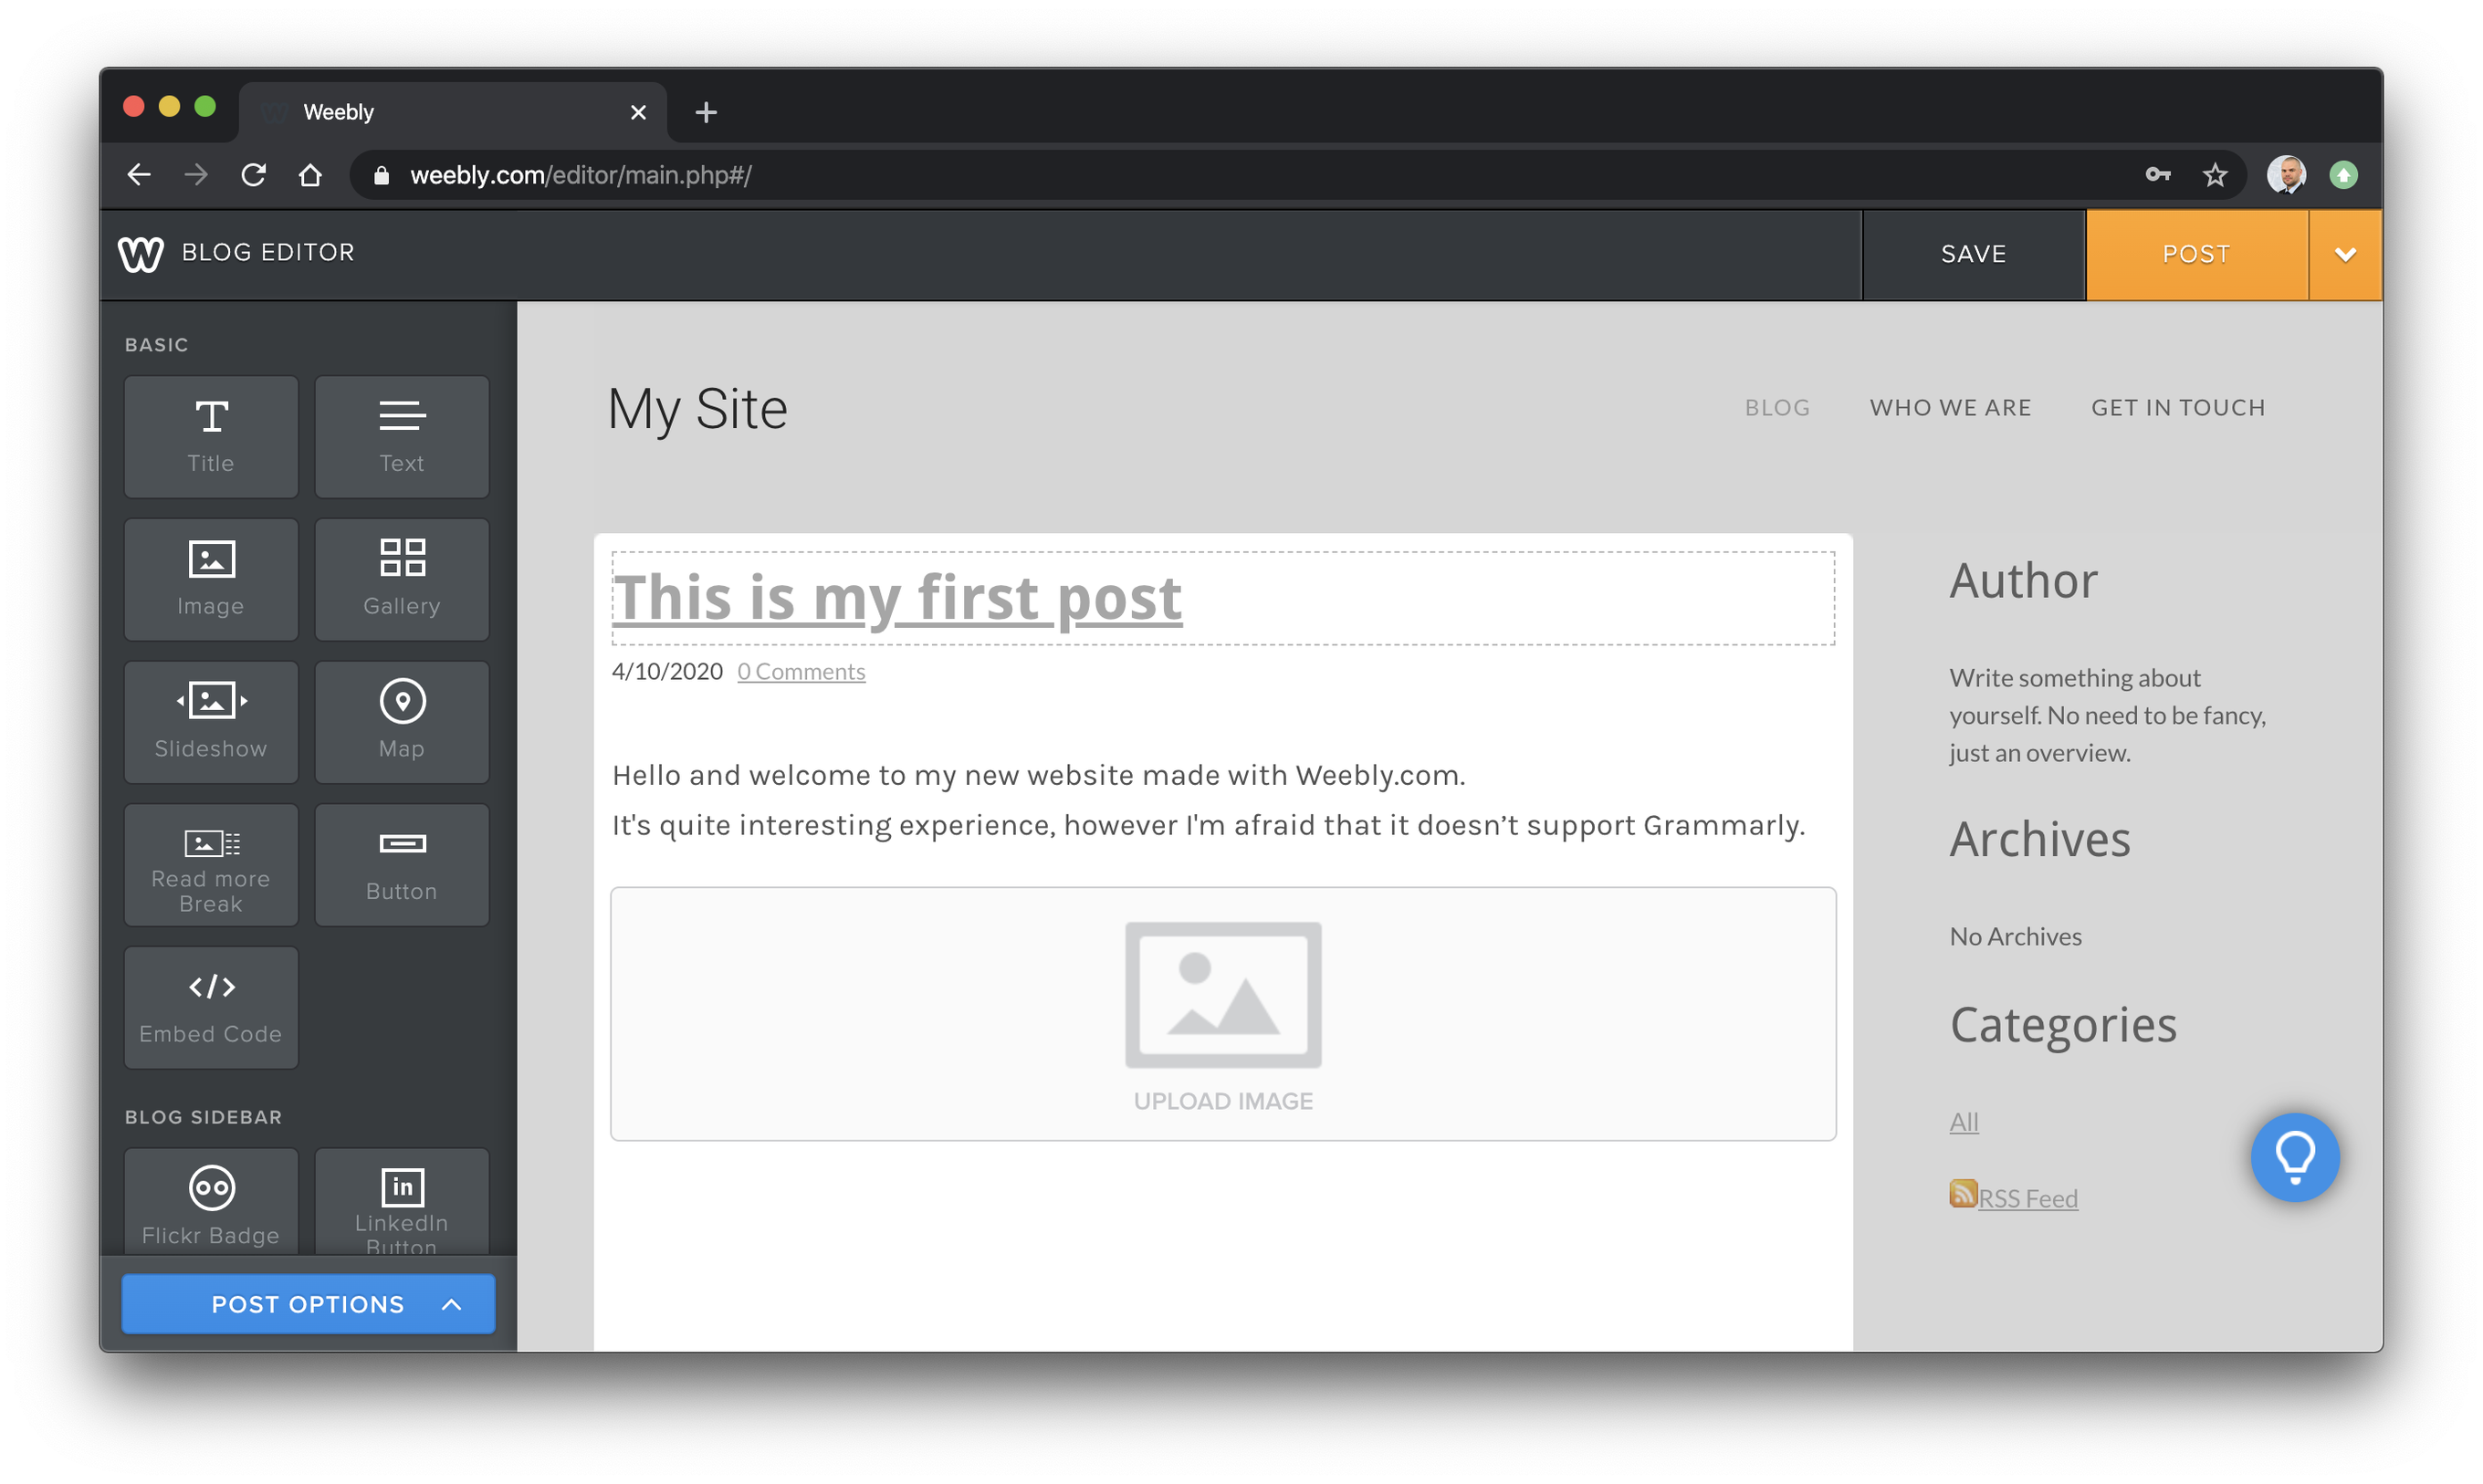The width and height of the screenshot is (2483, 1484).
Task: Pick the Image element tile
Action: 211,580
